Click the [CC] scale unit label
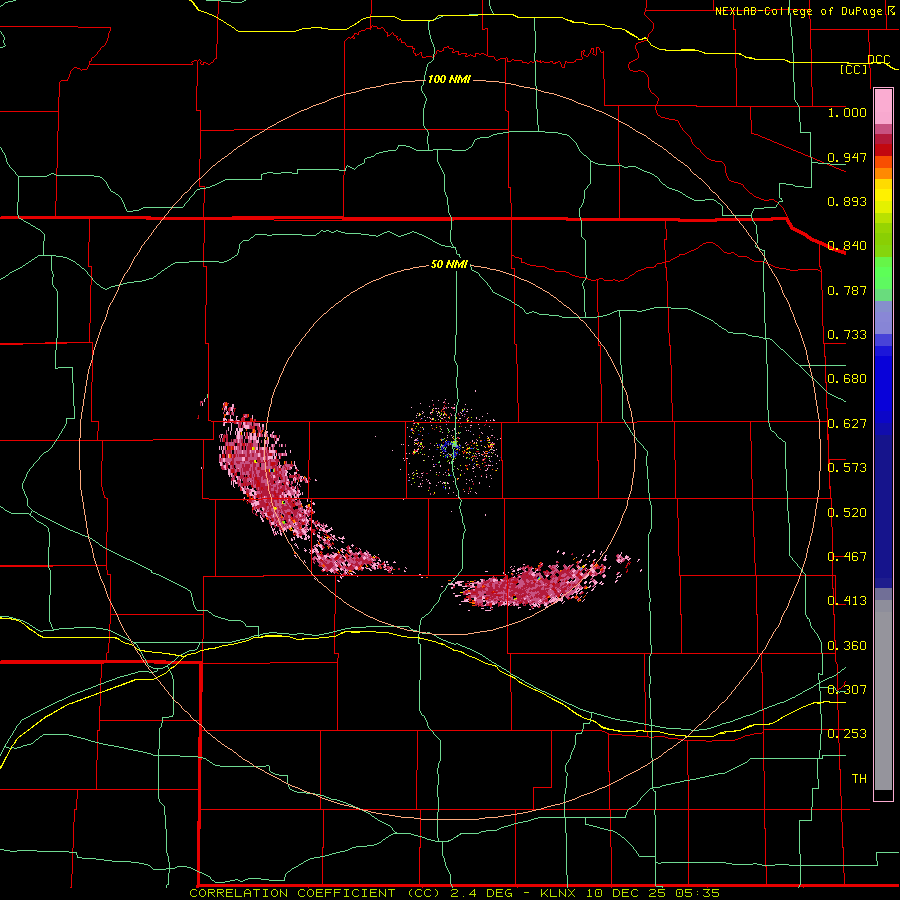This screenshot has height=900, width=900. pos(854,70)
